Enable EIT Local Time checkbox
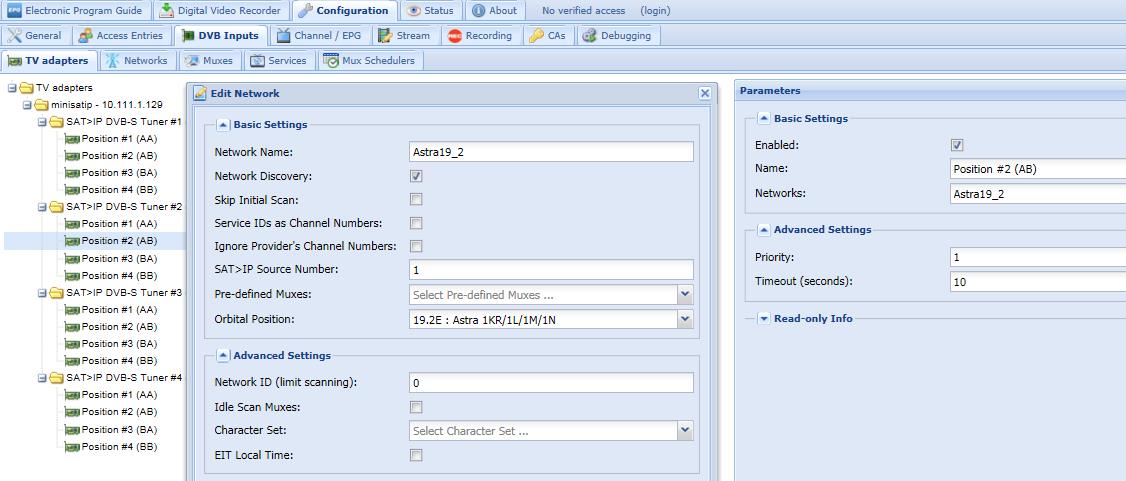Viewport: 1126px width, 481px height. tap(416, 455)
